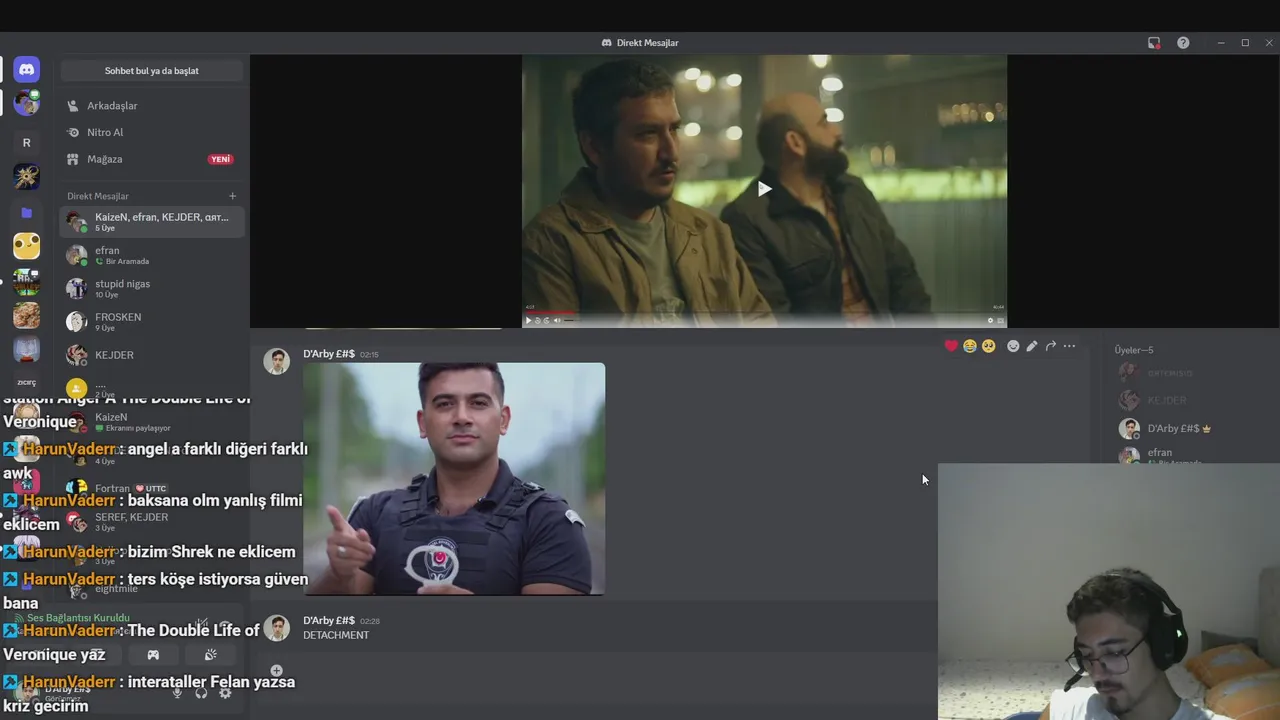The width and height of the screenshot is (1280, 720).
Task: Open the Mağaza shop page
Action: [152, 159]
